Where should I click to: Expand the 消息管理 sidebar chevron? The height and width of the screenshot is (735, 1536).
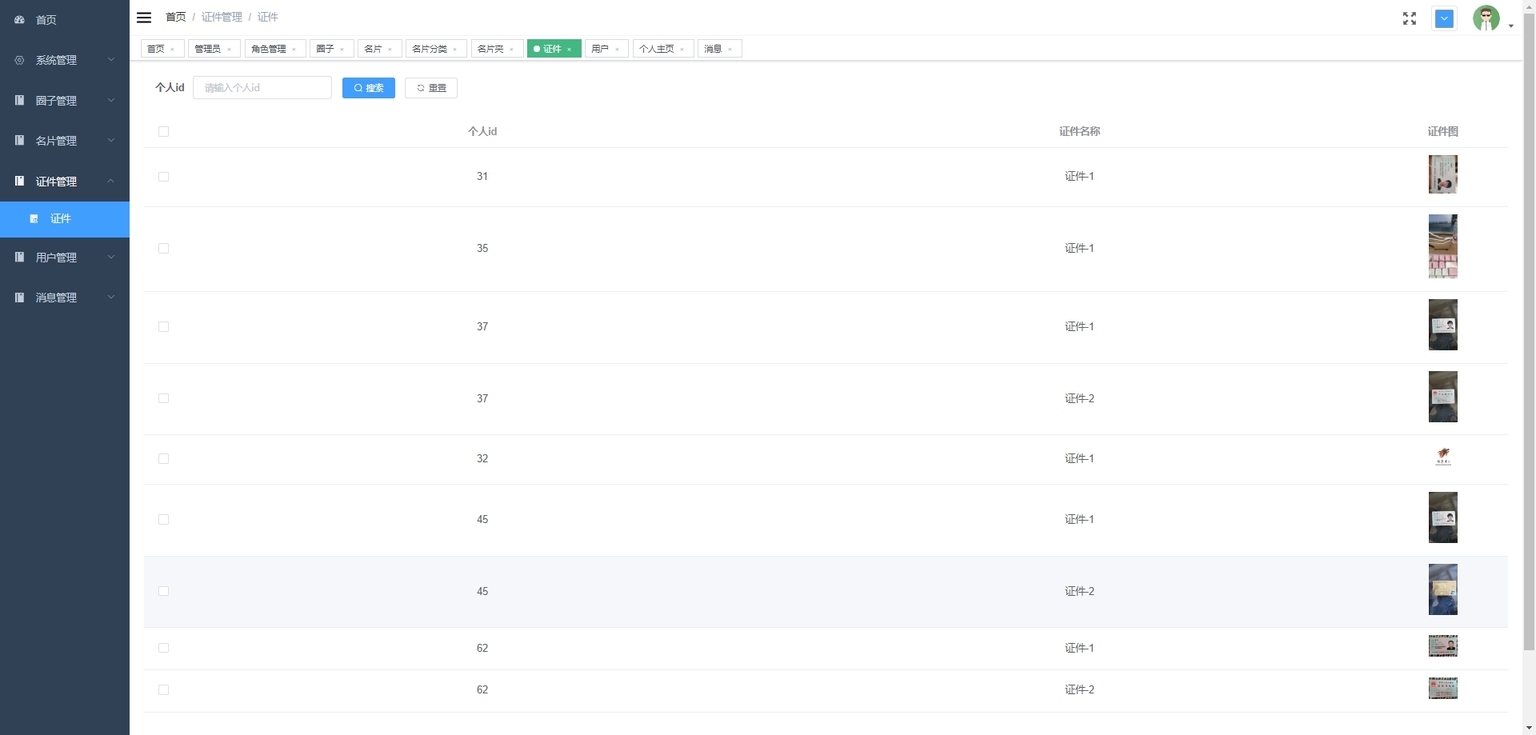click(111, 297)
